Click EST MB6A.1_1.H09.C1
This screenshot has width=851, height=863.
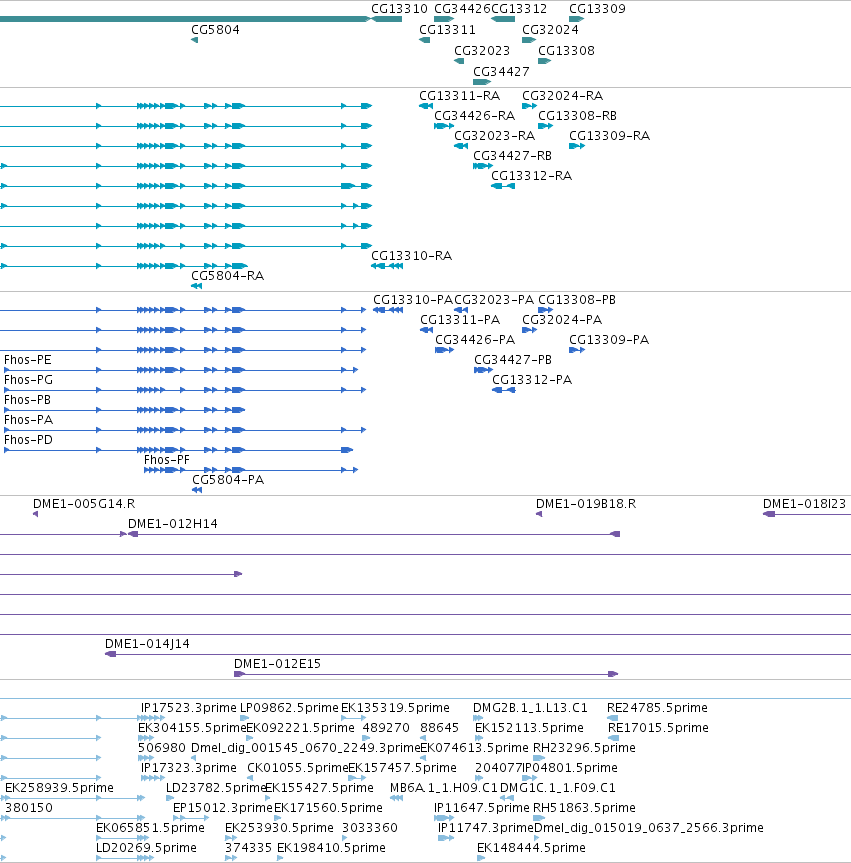444,788
